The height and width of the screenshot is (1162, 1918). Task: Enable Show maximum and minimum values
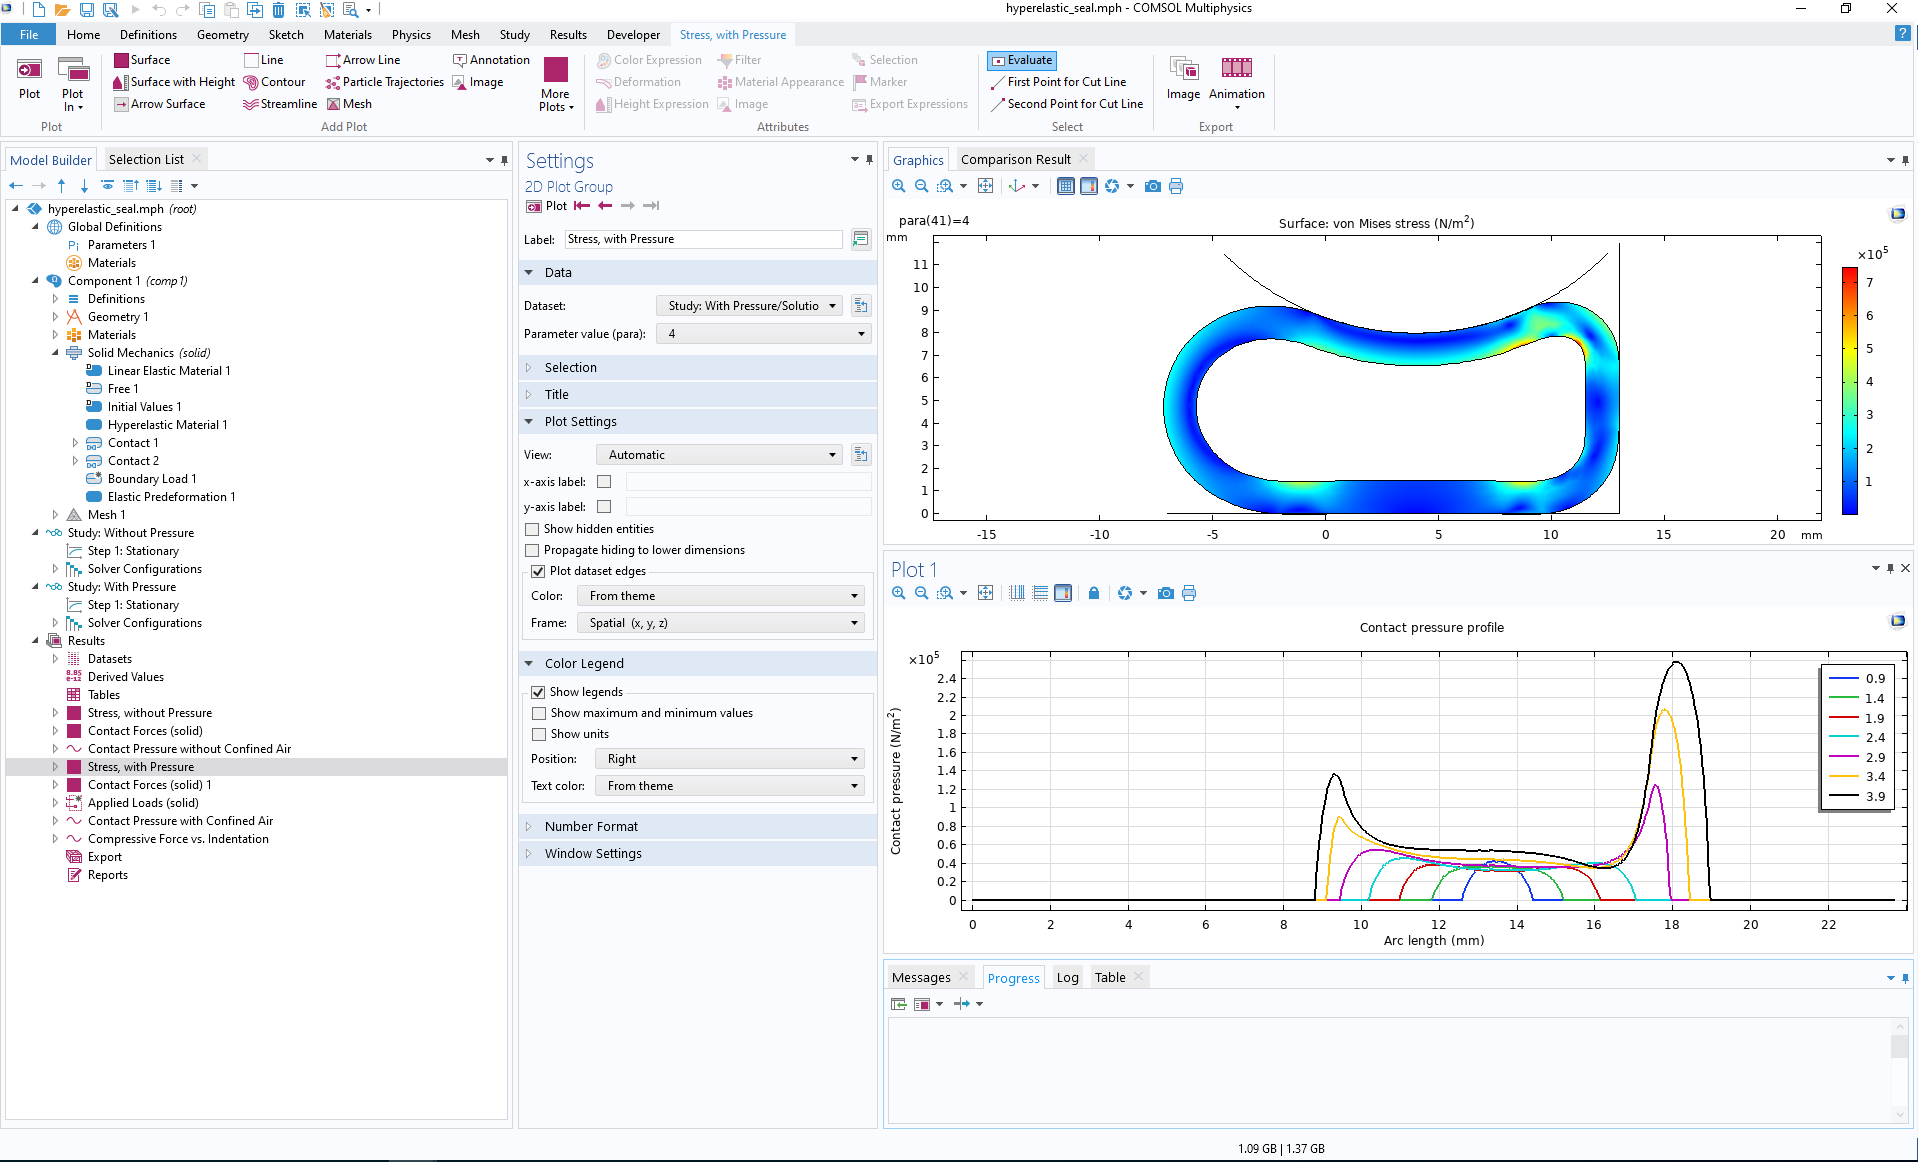pos(540,713)
